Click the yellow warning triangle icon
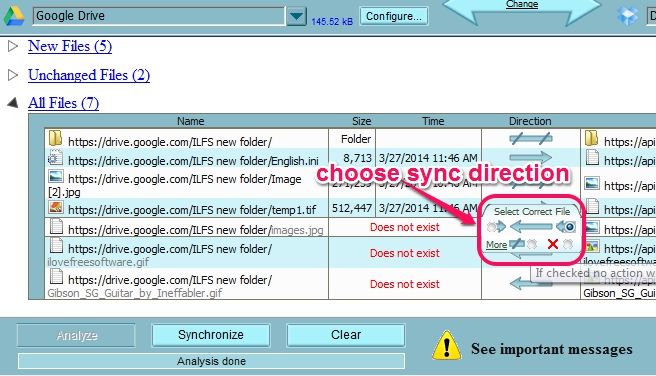The height and width of the screenshot is (376, 656). tap(447, 345)
